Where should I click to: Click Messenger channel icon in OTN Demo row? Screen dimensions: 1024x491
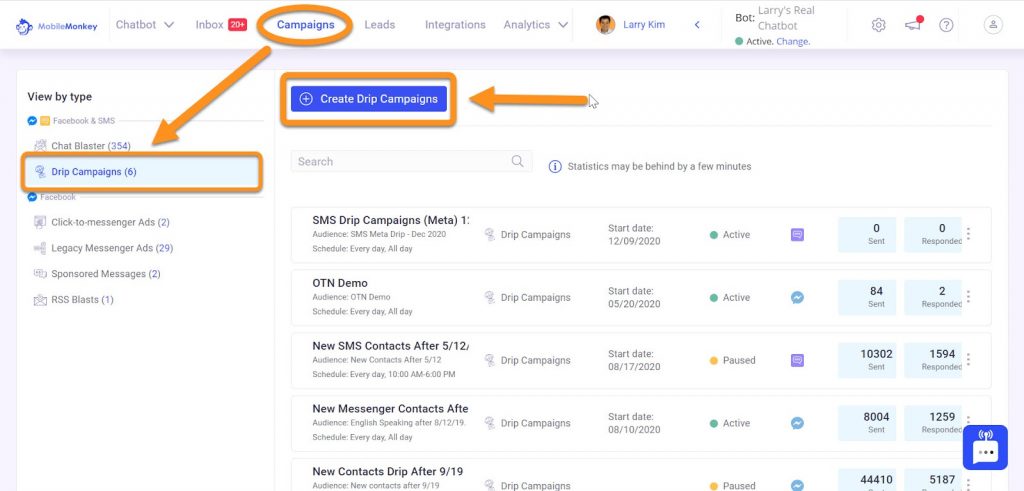[x=797, y=297]
